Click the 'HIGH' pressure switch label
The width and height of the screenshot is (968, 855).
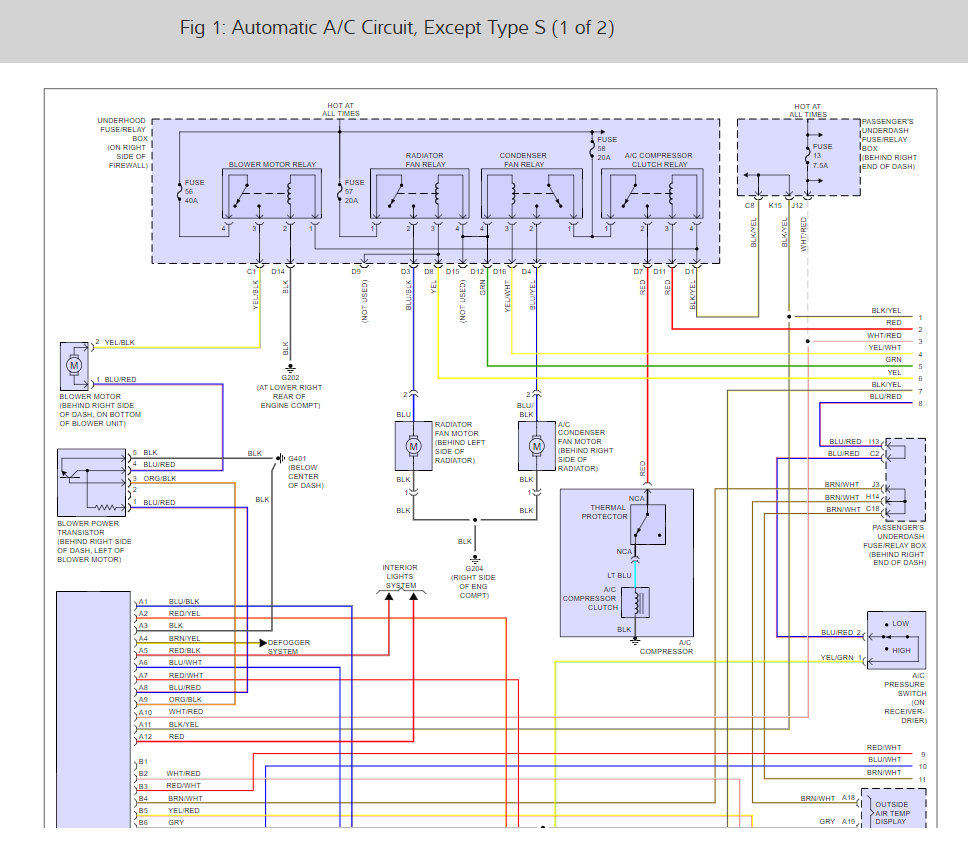tap(901, 650)
